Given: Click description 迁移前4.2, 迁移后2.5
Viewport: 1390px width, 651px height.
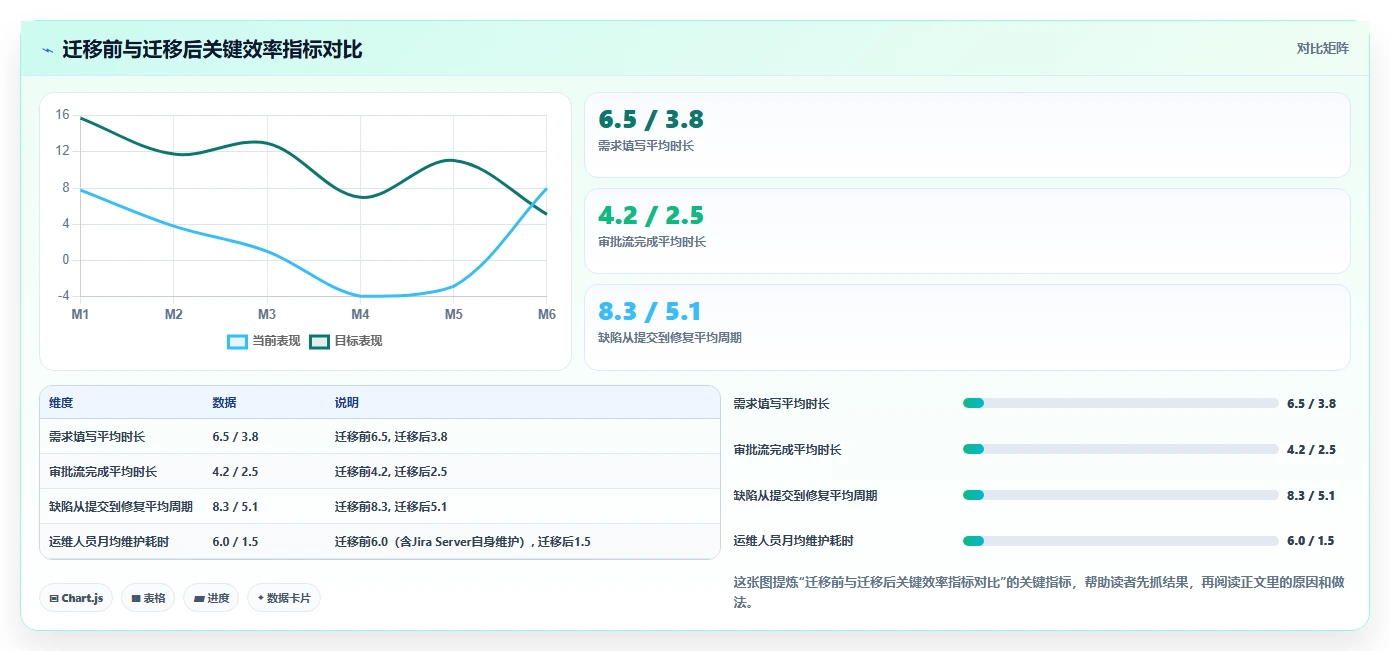Looking at the screenshot, I should pyautogui.click(x=391, y=472).
